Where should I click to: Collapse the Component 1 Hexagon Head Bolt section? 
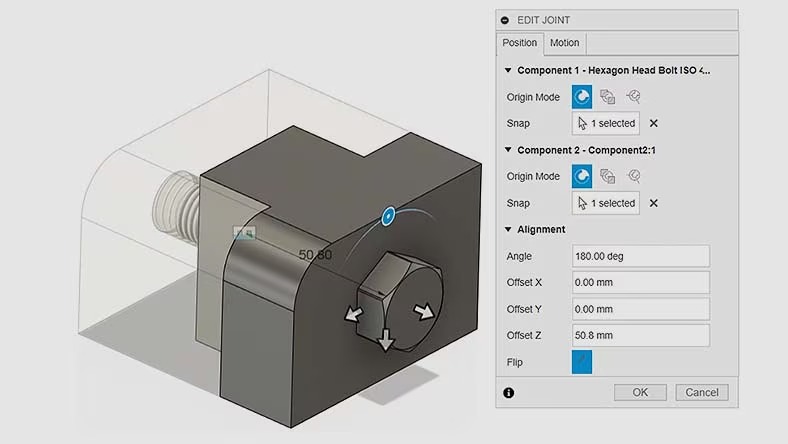click(x=508, y=71)
